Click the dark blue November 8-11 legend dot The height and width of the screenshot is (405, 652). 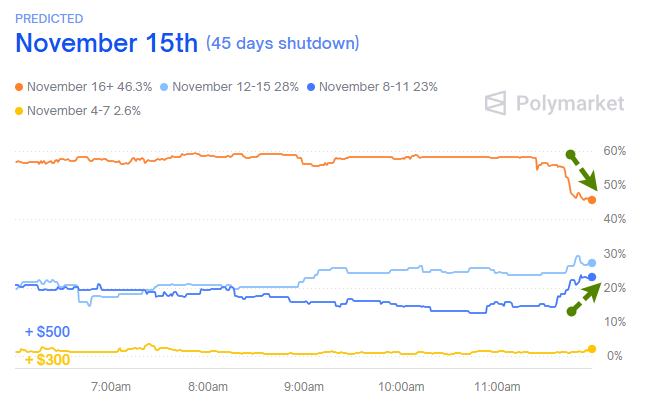click(x=312, y=86)
